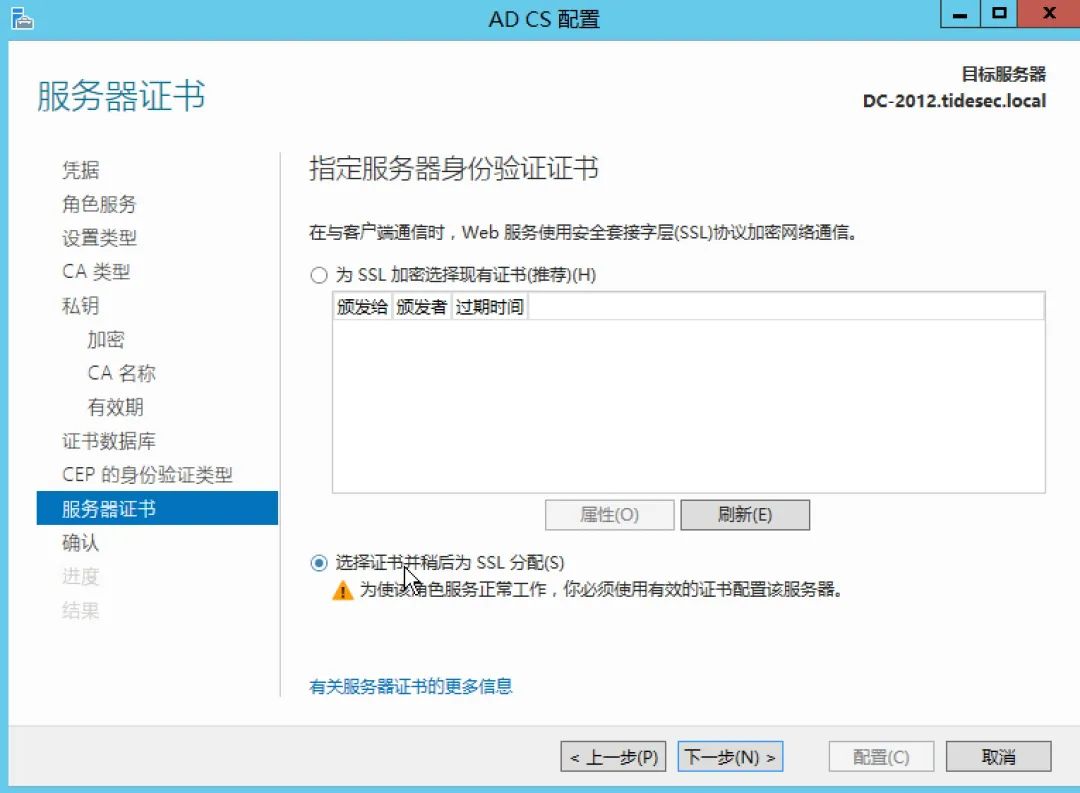Select "为 SSL 加密选择现有证书(推荐)" option
Viewport: 1080px width, 793px height.
click(x=319, y=274)
